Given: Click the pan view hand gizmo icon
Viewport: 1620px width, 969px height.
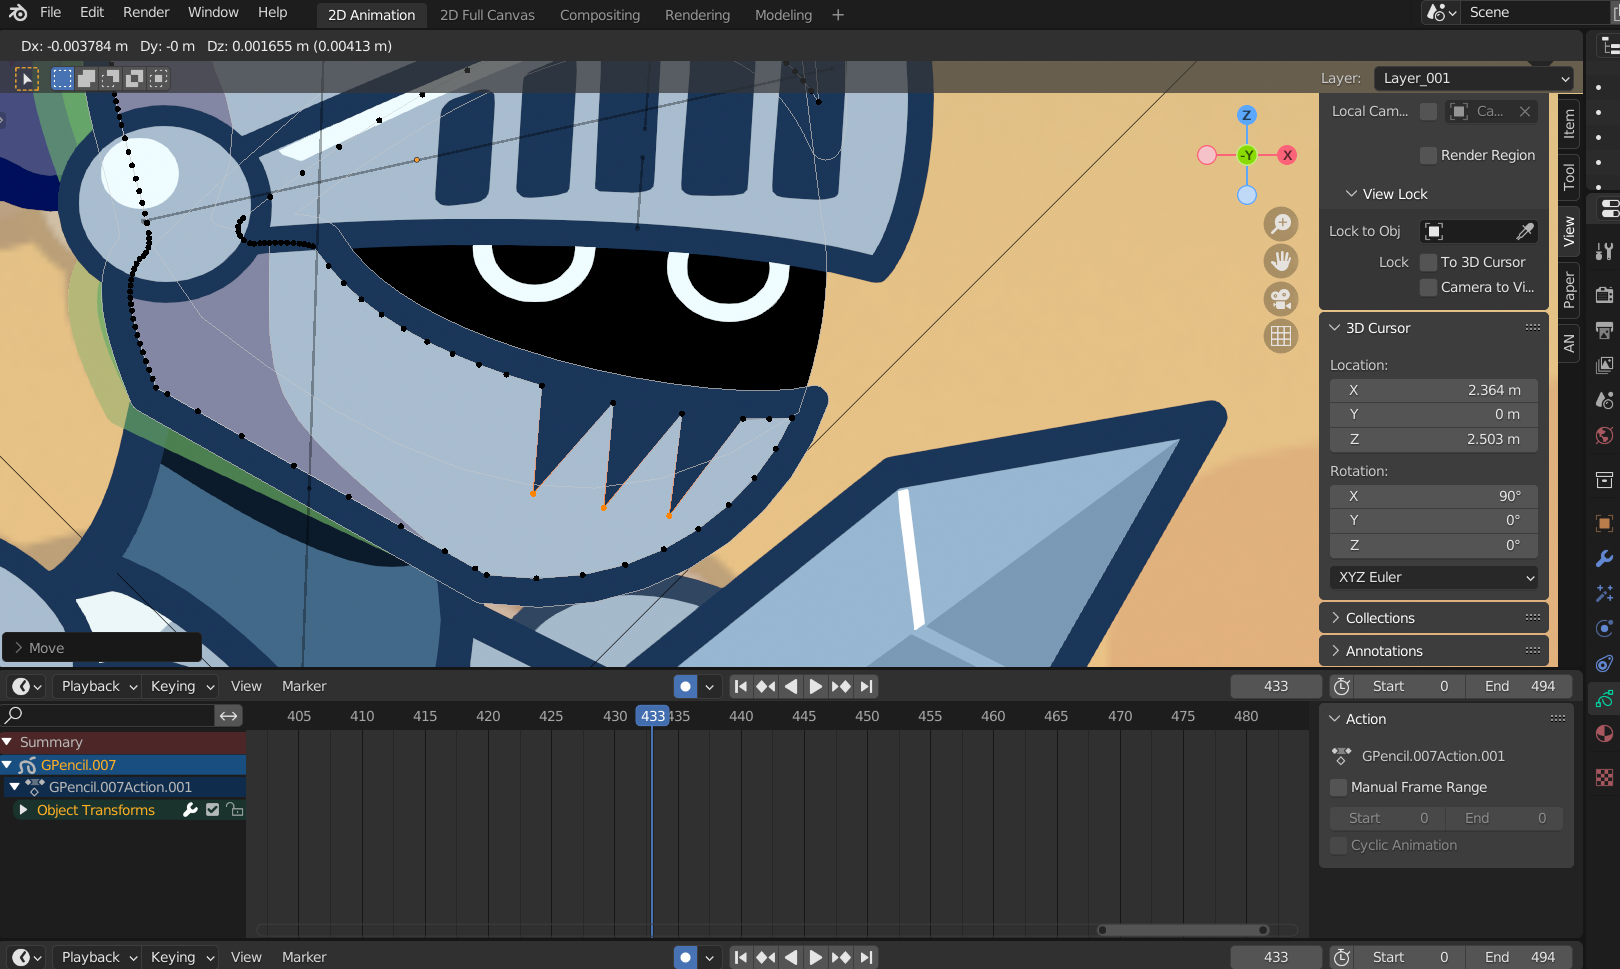Looking at the screenshot, I should tap(1281, 261).
